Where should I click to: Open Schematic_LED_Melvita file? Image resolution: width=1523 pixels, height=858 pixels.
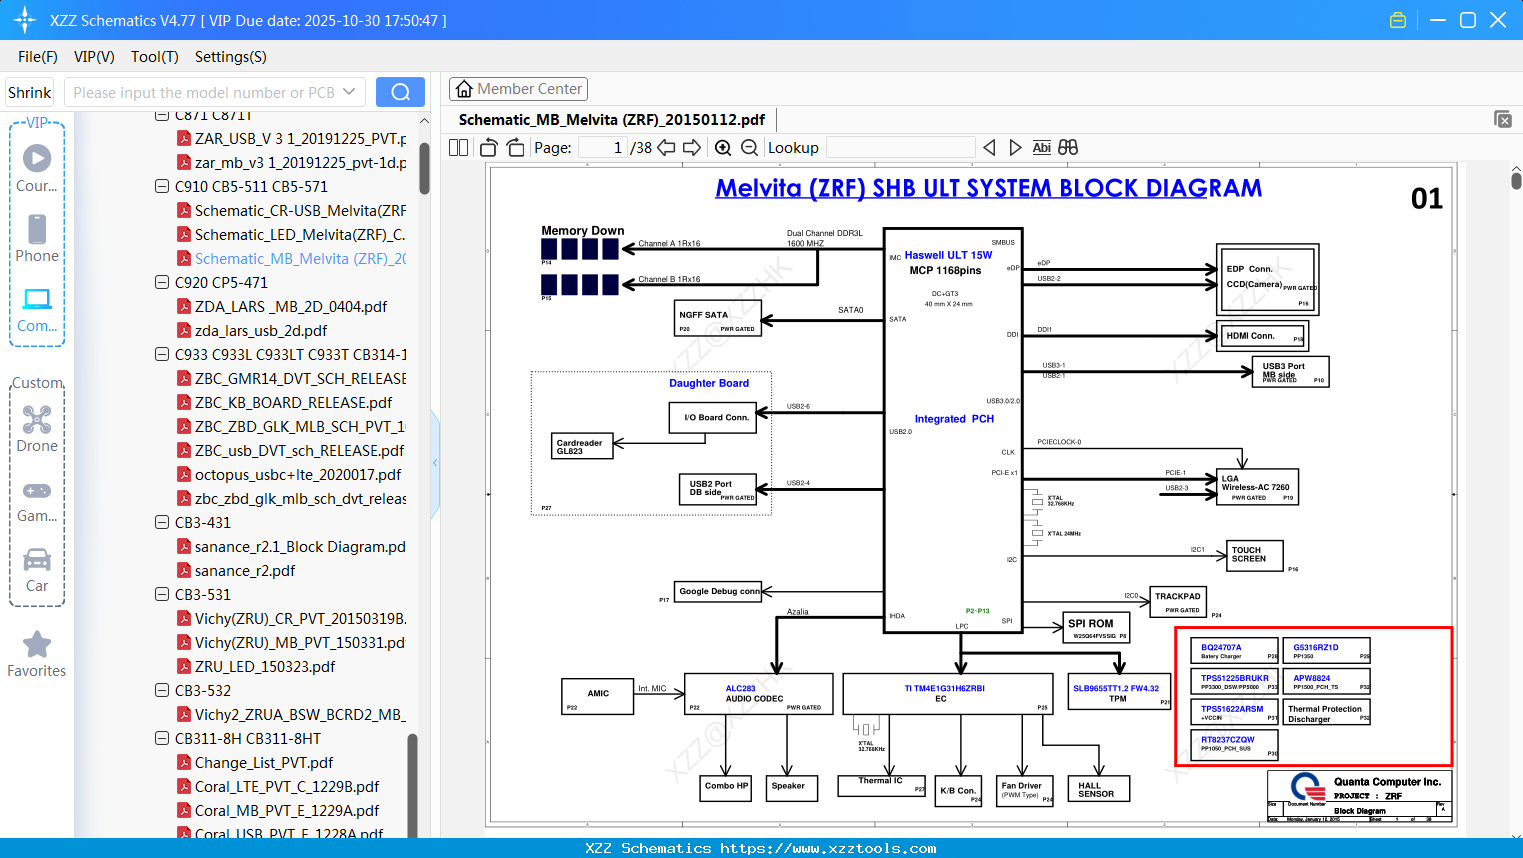tap(292, 235)
